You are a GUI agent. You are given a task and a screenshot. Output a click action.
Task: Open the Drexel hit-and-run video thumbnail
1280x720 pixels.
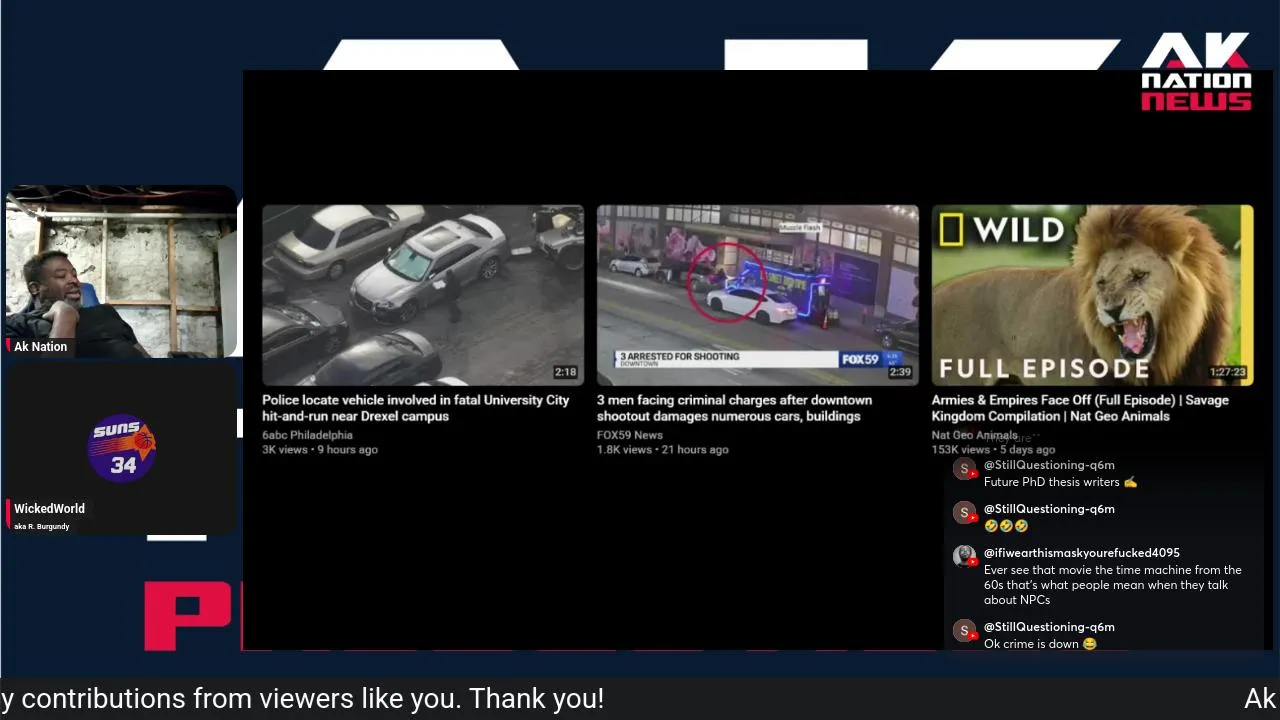point(423,295)
